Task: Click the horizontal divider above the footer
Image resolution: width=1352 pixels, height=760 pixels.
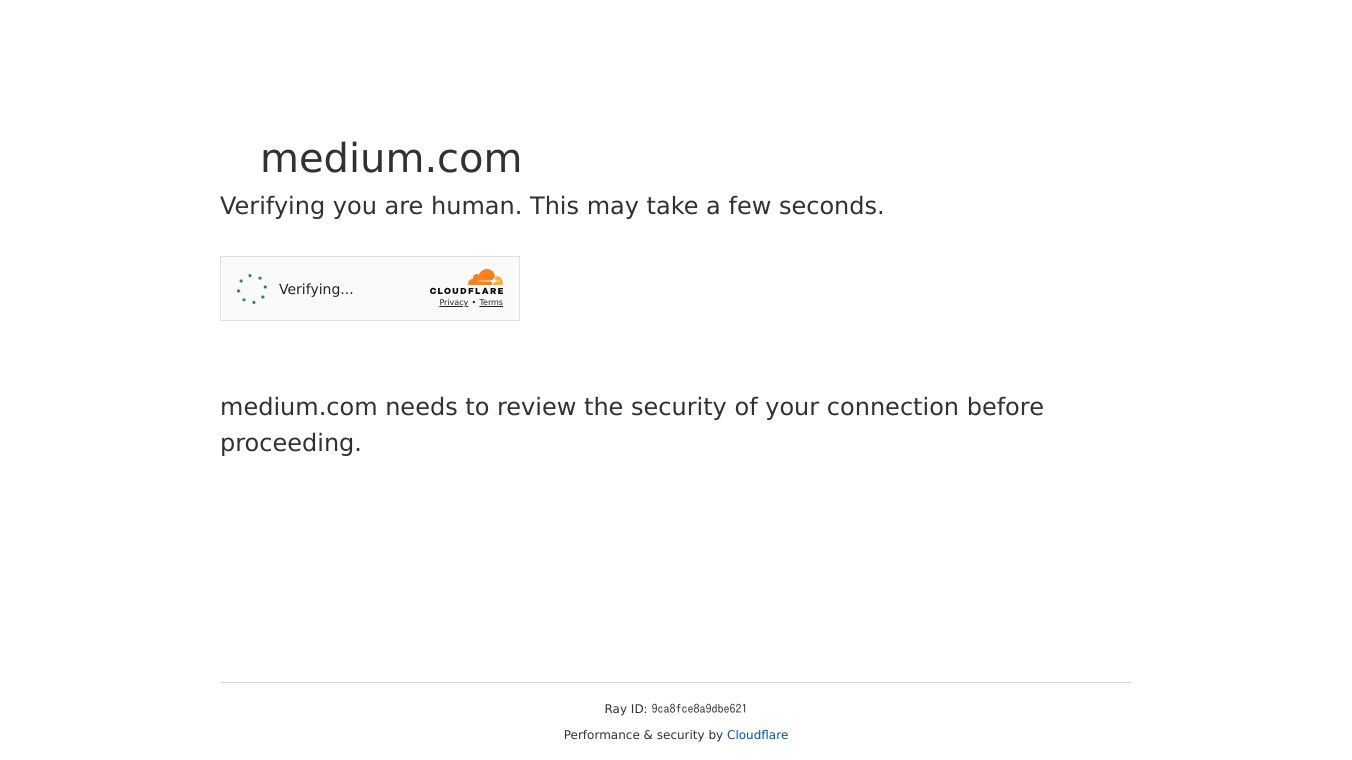Action: [676, 683]
